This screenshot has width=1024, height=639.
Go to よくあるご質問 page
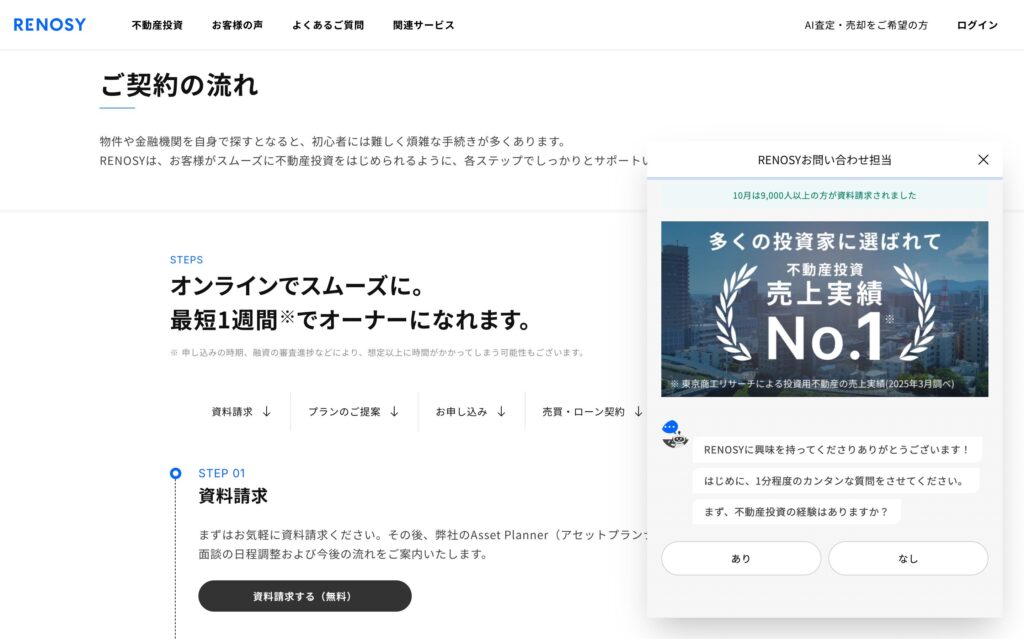[328, 25]
